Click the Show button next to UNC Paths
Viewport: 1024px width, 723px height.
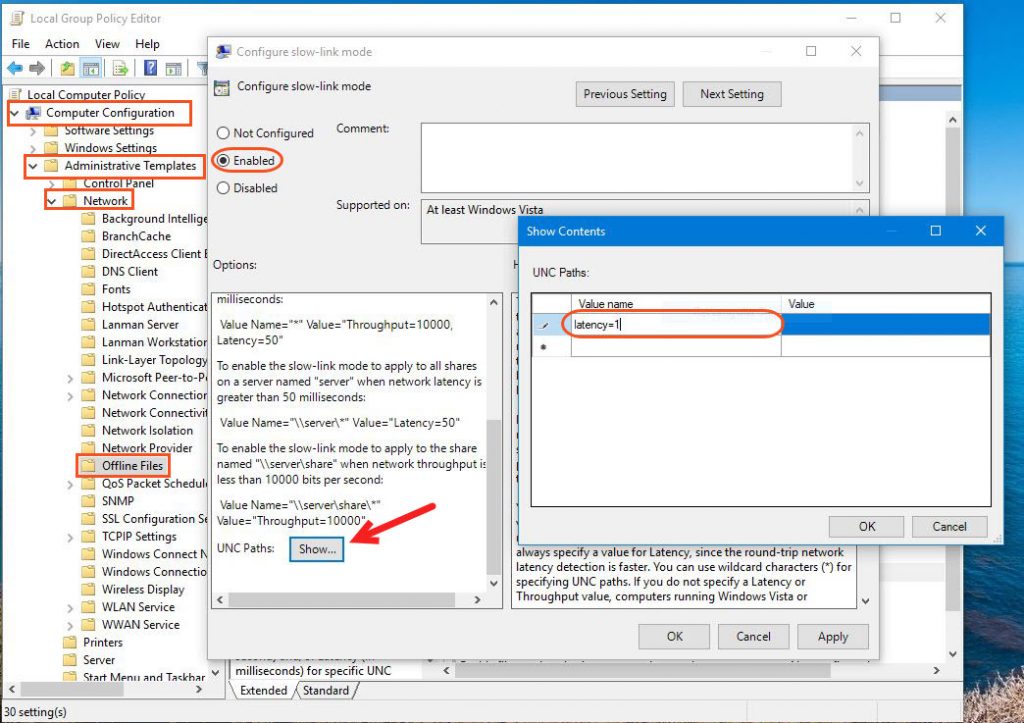316,549
